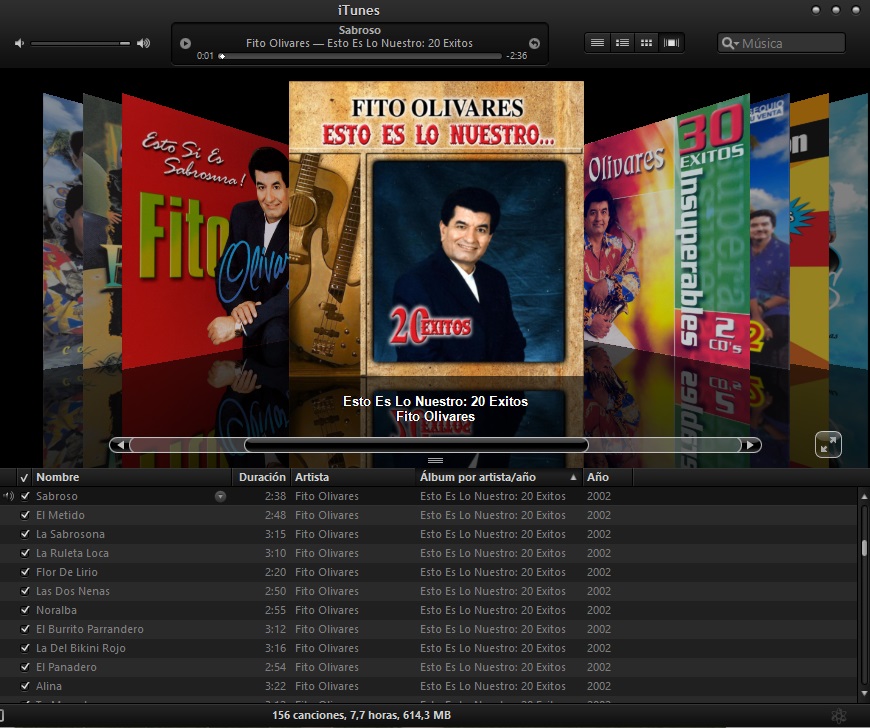This screenshot has width=870, height=728.
Task: Switch to List view
Action: click(597, 42)
